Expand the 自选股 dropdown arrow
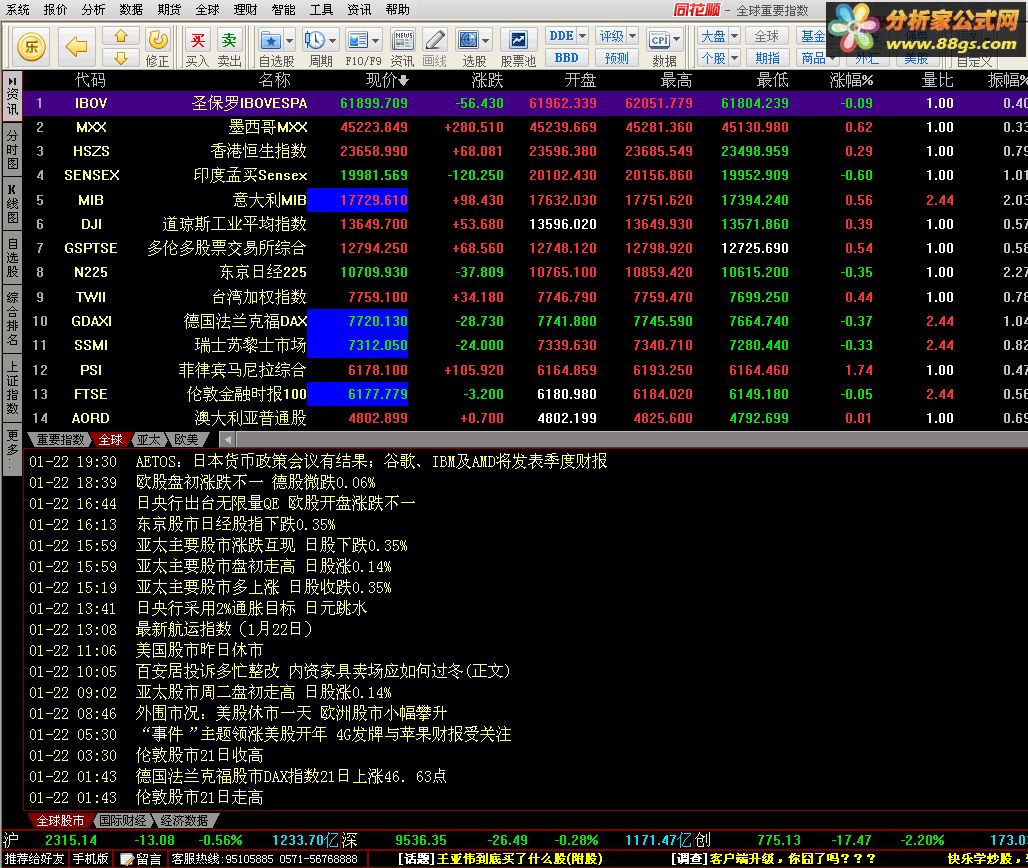 pyautogui.click(x=288, y=41)
